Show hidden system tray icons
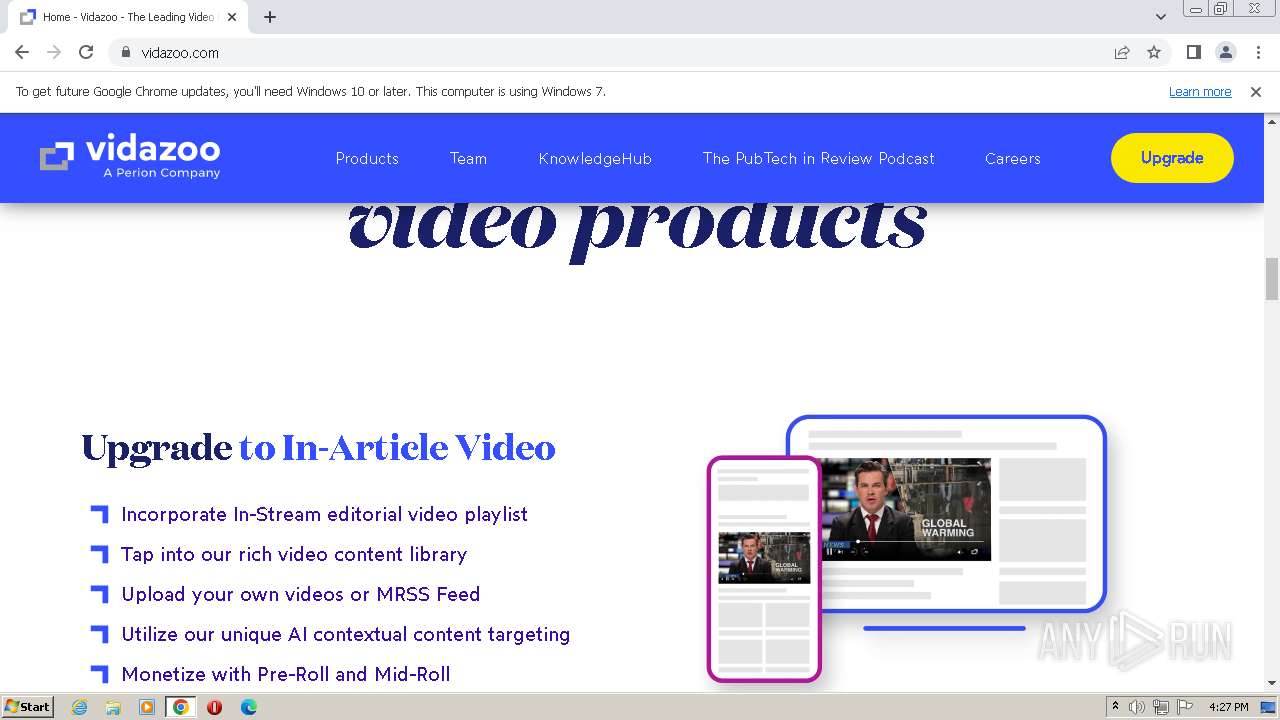 tap(1115, 707)
